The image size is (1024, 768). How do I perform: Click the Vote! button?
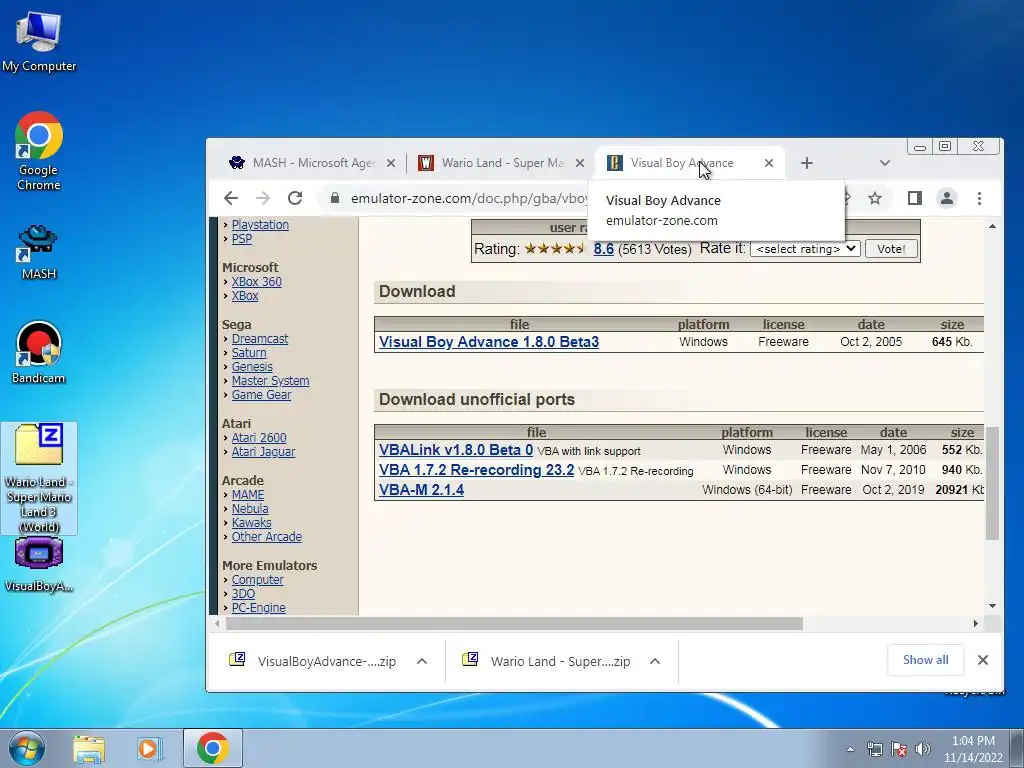[891, 249]
